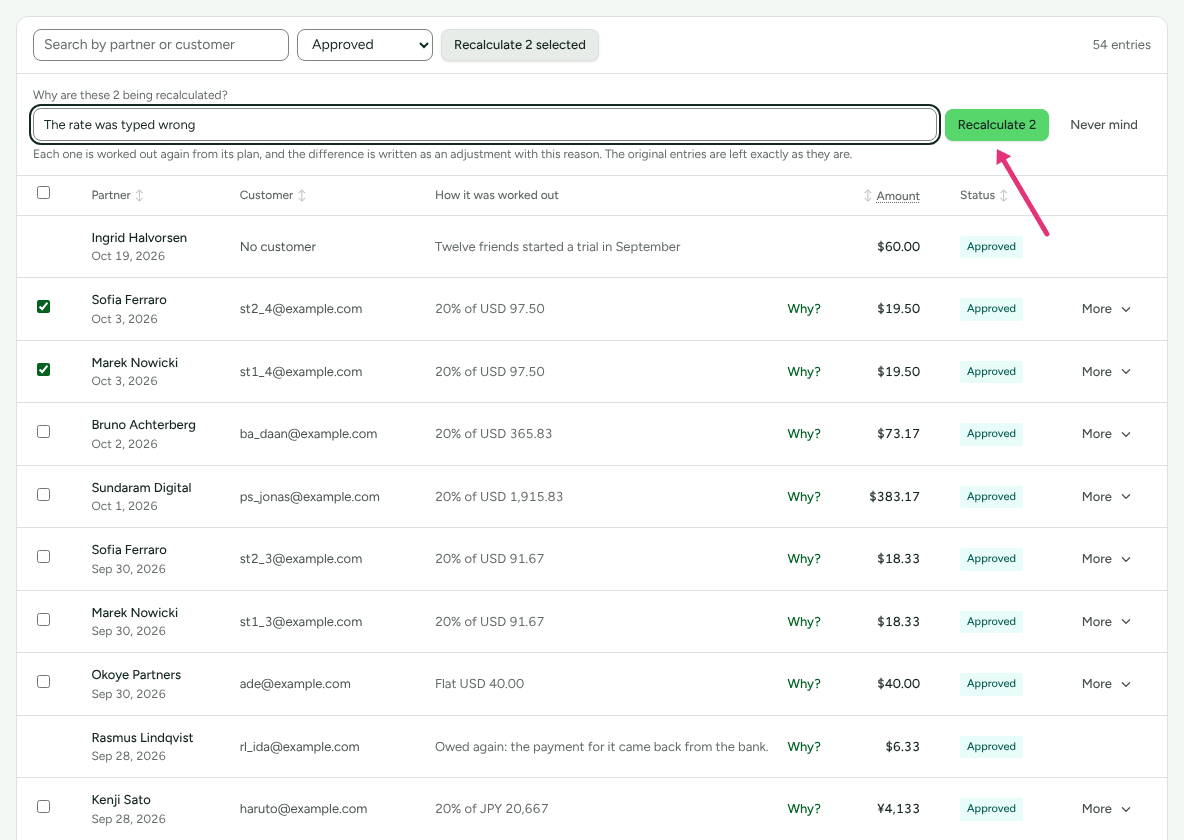Expand More menu for Kenji Sato row

tap(1105, 808)
